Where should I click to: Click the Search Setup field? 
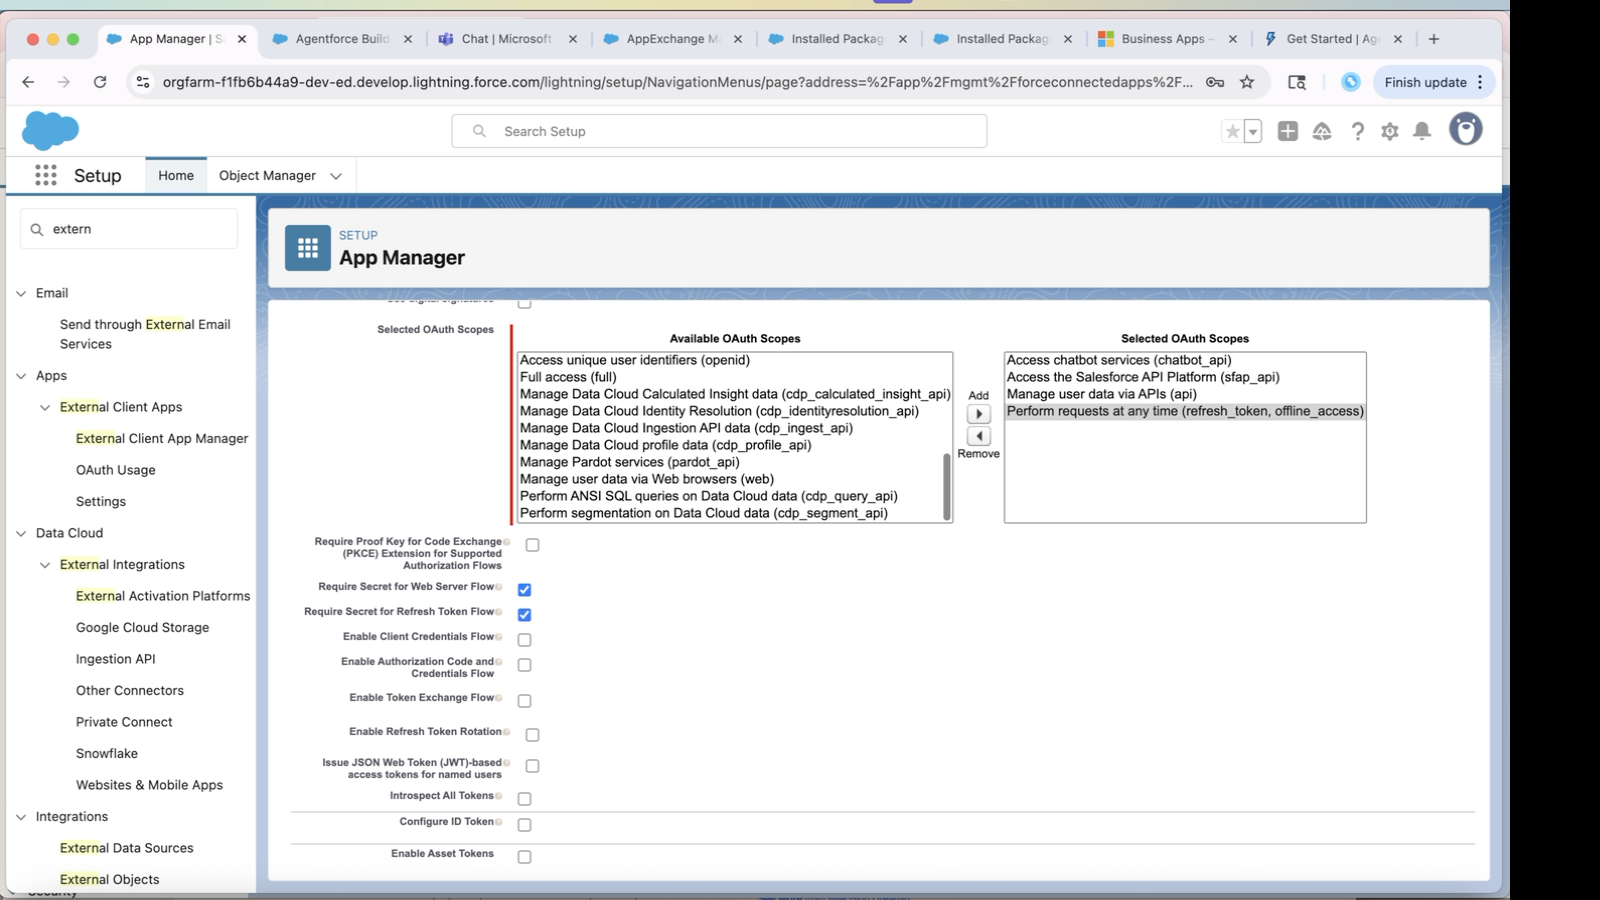pyautogui.click(x=719, y=131)
